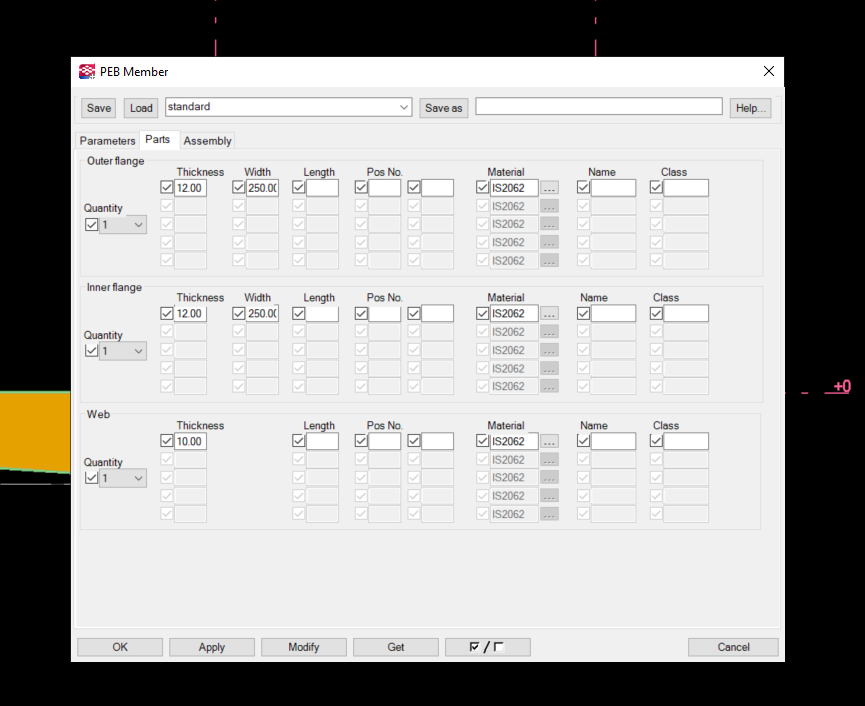Click Inner flange Material field IS2062
Screen dimensions: 865x706
pos(514,314)
